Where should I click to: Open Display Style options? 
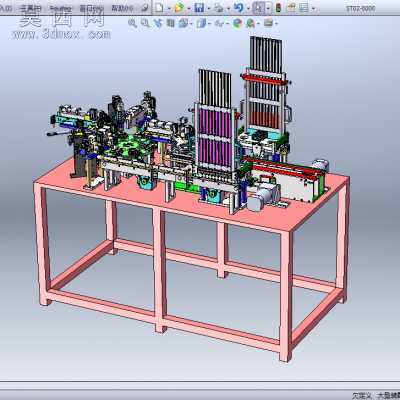tap(201, 23)
